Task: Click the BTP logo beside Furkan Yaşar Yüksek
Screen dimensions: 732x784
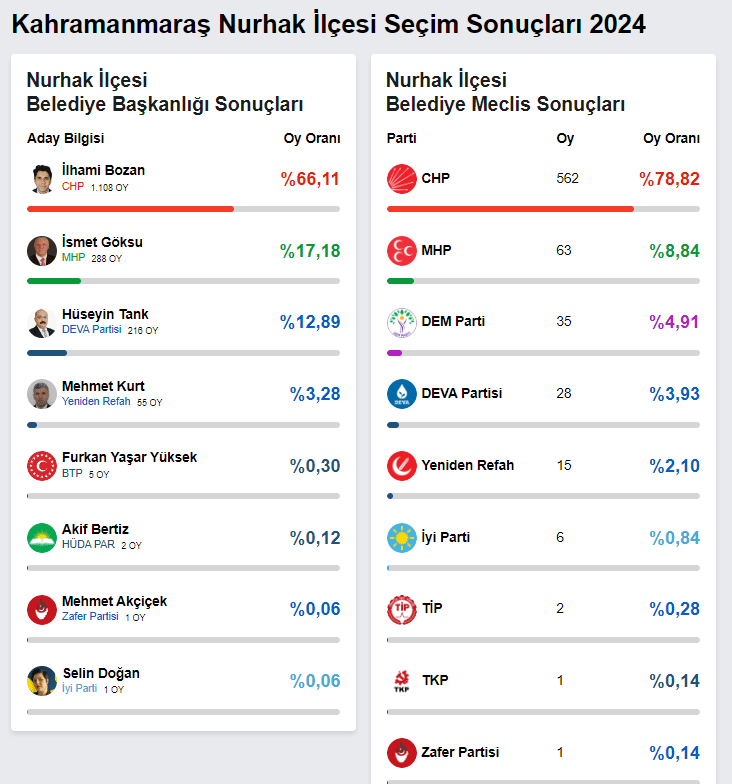Action: [x=42, y=466]
